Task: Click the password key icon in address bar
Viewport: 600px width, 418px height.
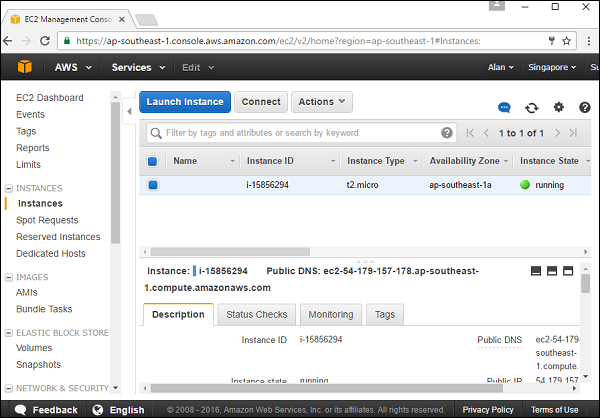Action: click(x=552, y=41)
